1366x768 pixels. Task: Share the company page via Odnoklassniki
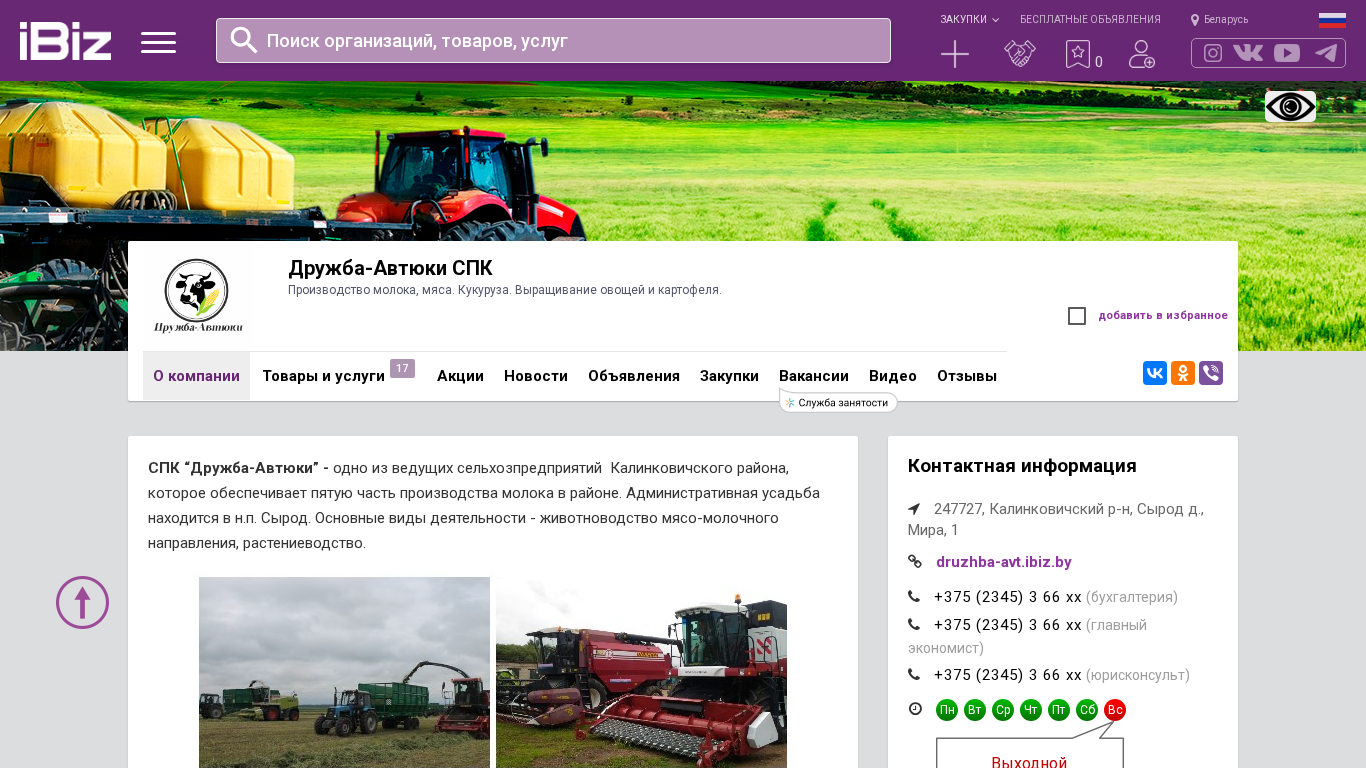tap(1183, 373)
